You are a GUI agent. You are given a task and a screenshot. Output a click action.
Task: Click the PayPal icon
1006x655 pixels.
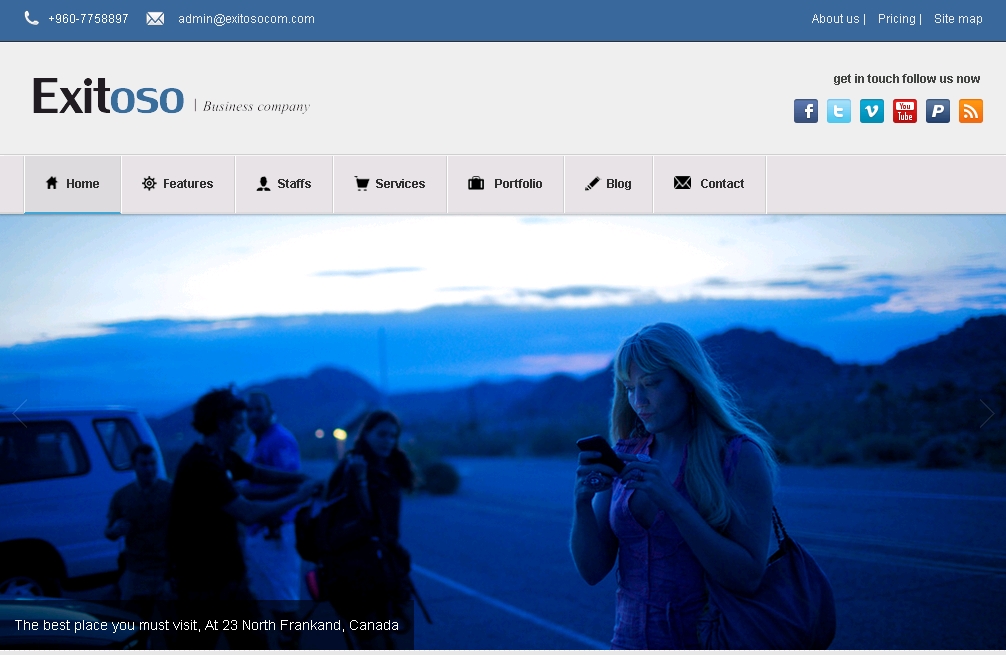pos(938,111)
